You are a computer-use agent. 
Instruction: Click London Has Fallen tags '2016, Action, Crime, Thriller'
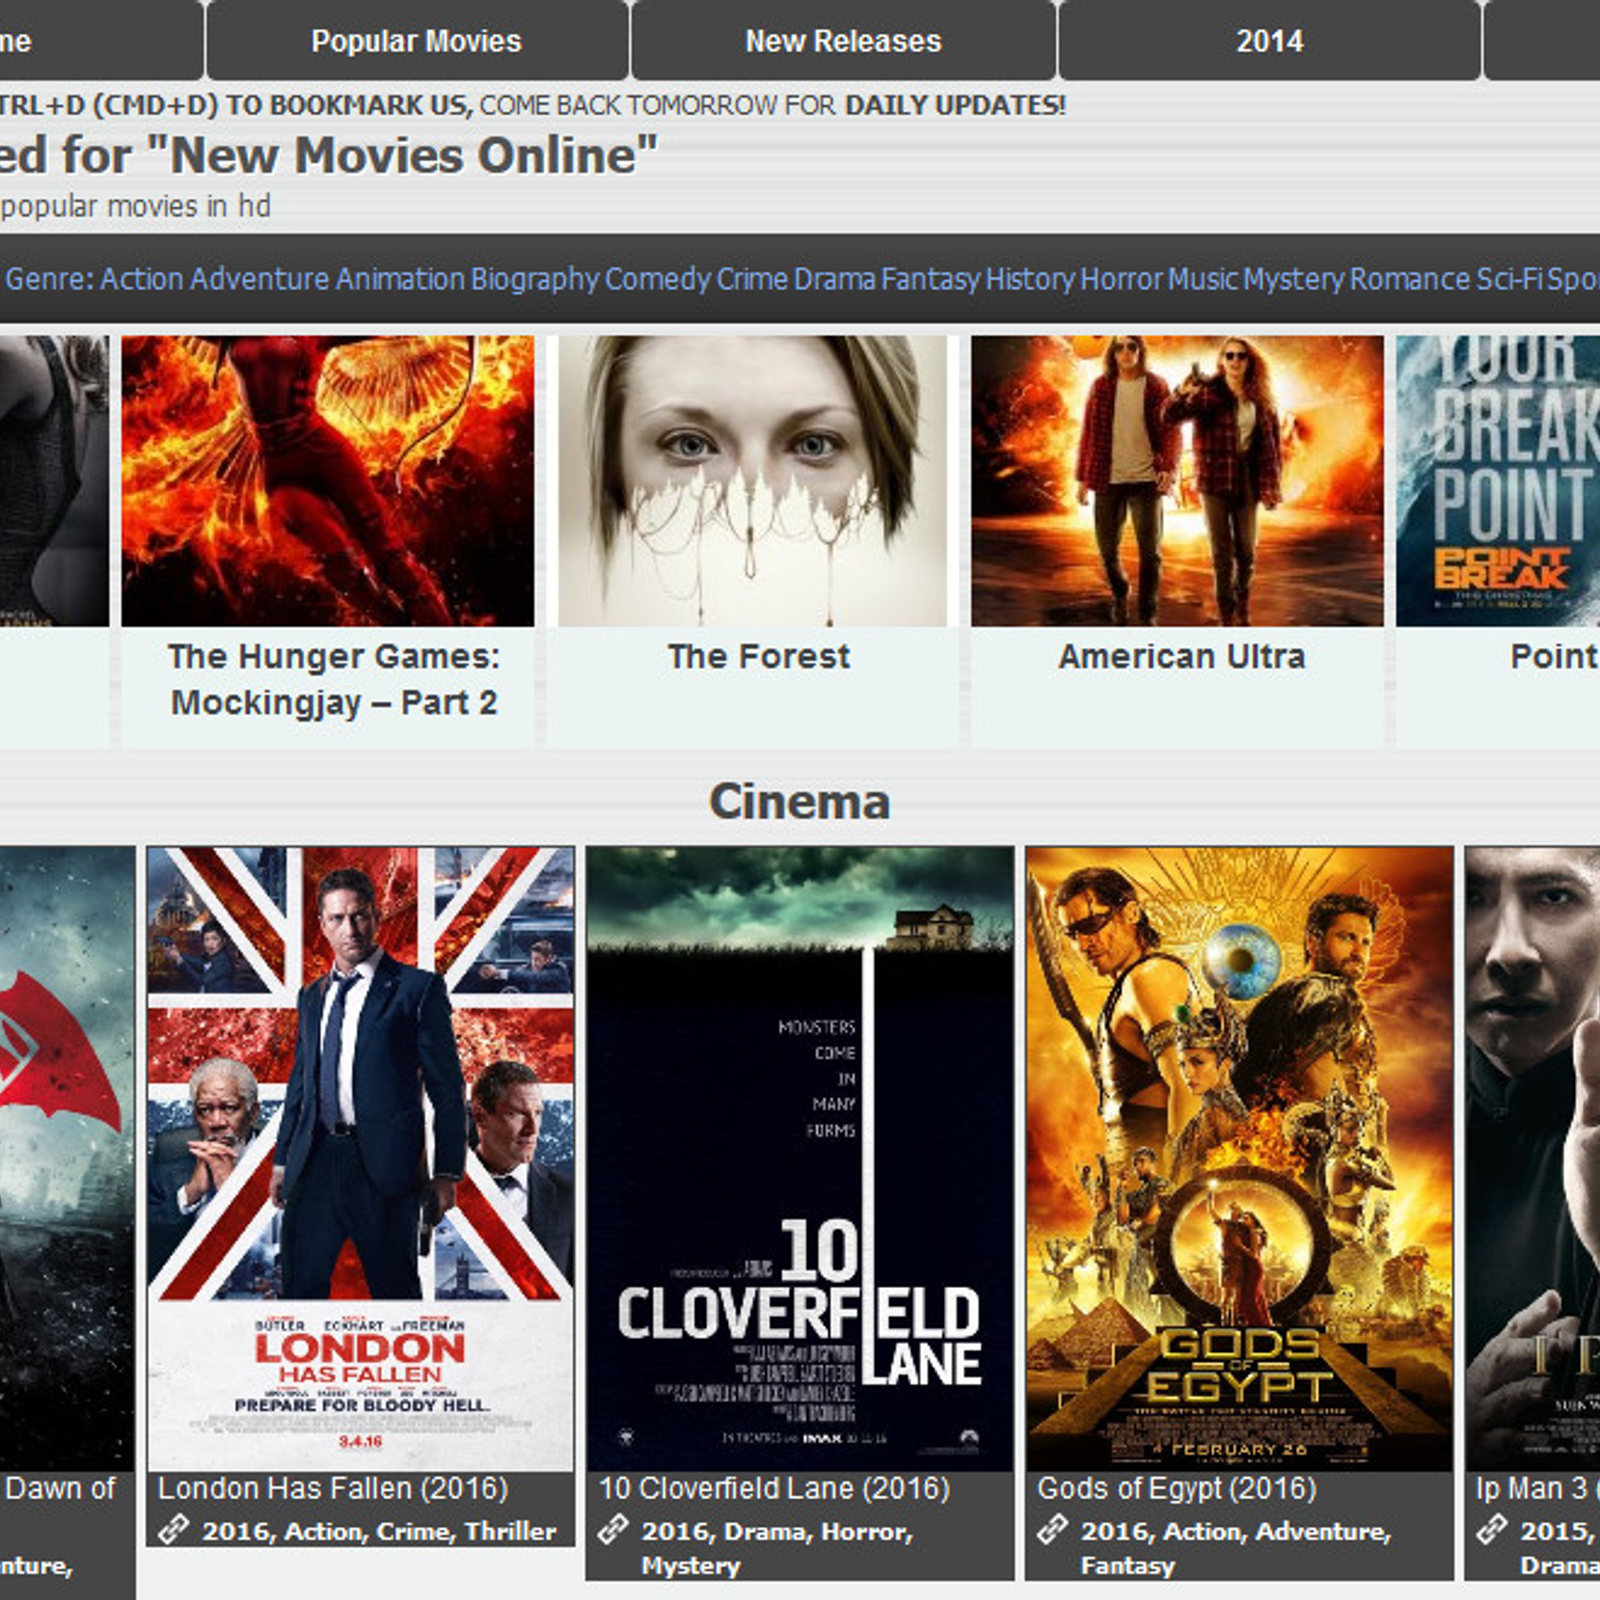point(379,1531)
